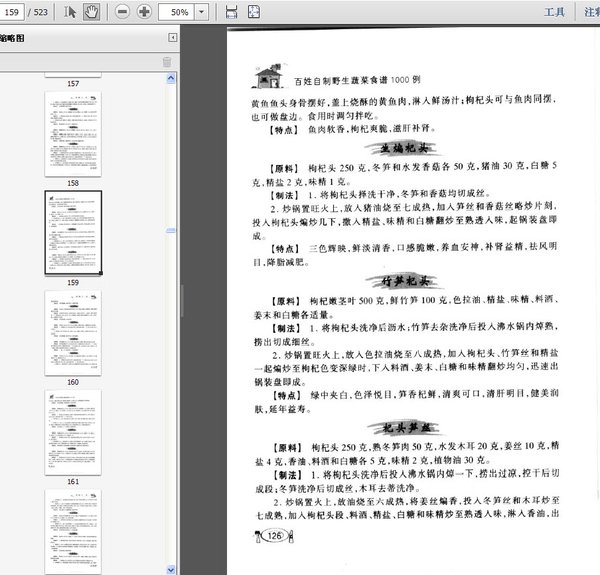Image resolution: width=600 pixels, height=575 pixels.
Task: Click the header text 百姓自制野生蔬菜食谱
Action: click(341, 81)
